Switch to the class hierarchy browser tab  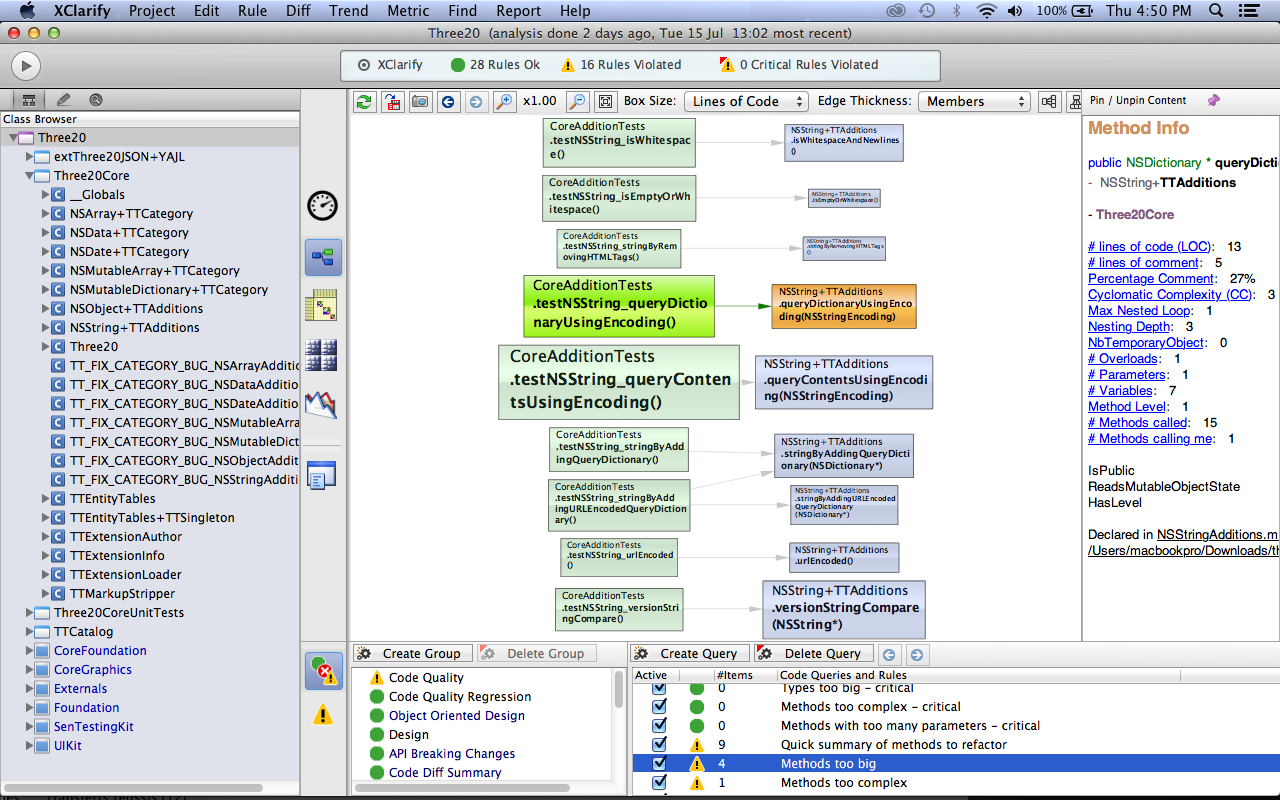tap(28, 100)
